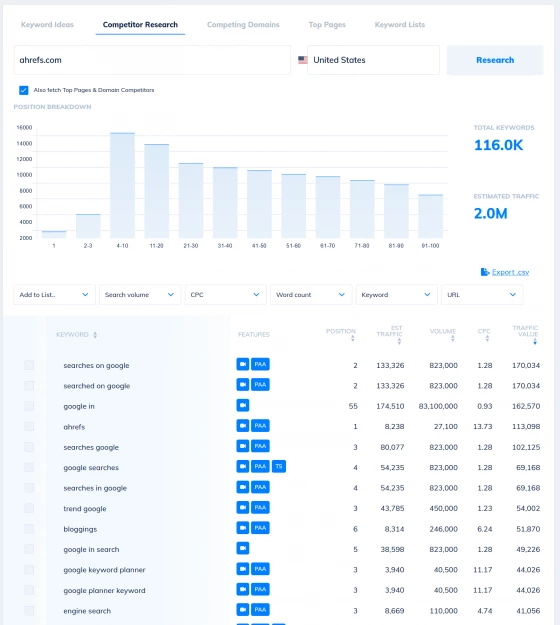Image resolution: width=560 pixels, height=625 pixels.
Task: Switch to the Keyword Ideas tab
Action: point(47,25)
